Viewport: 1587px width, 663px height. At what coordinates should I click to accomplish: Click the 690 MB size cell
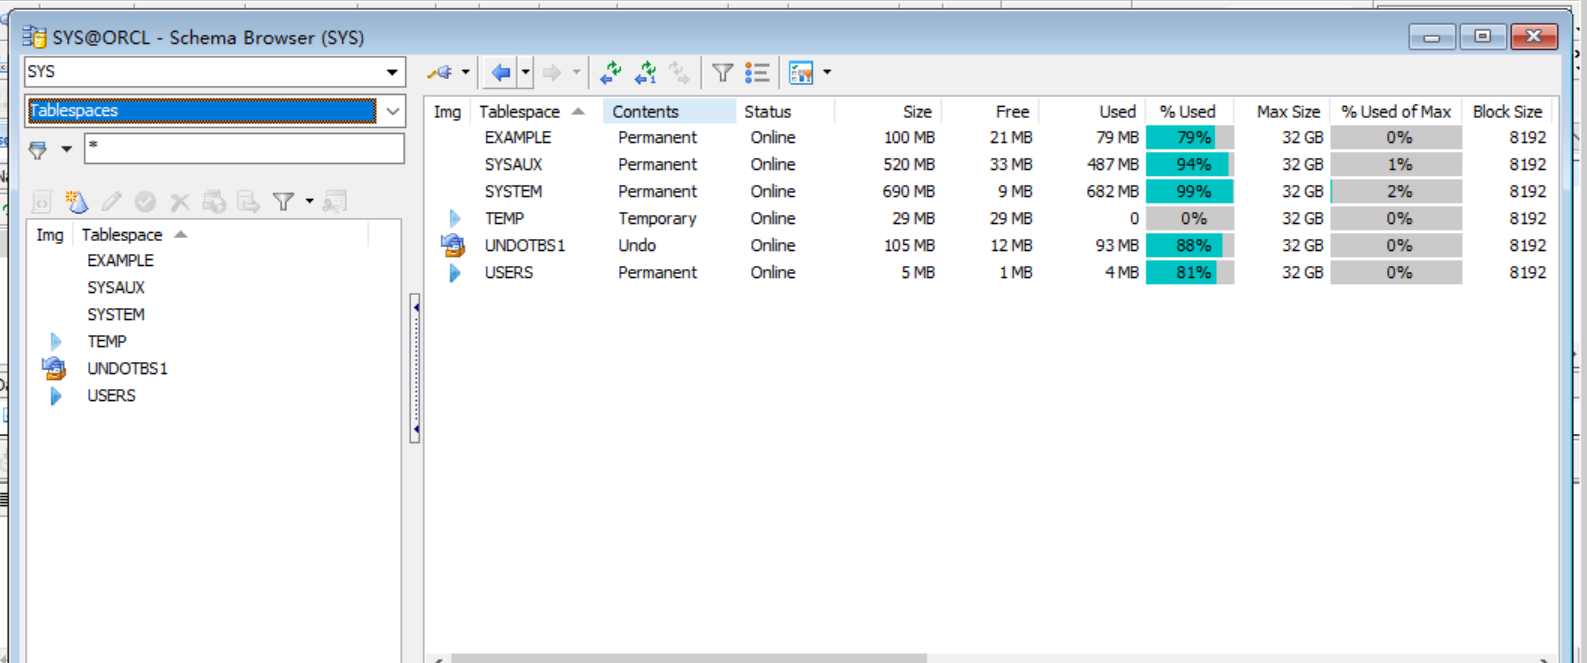coord(909,192)
